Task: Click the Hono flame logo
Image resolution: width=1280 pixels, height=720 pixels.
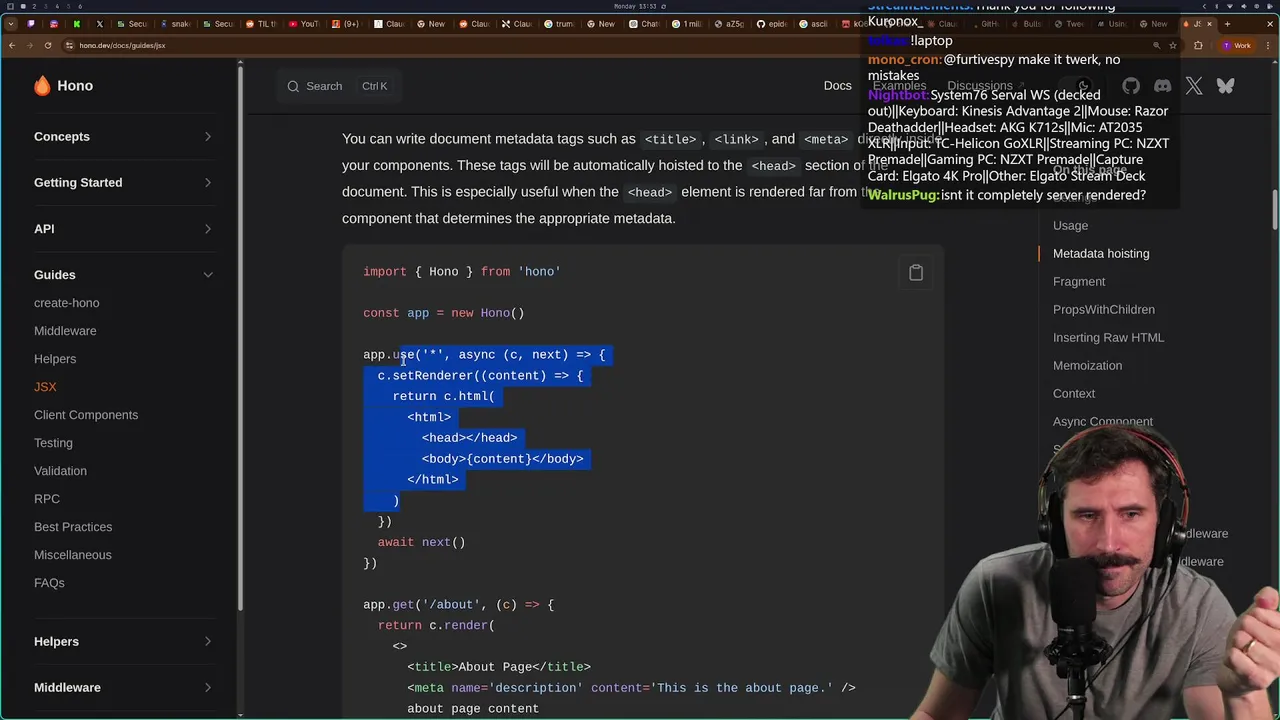Action: point(42,86)
